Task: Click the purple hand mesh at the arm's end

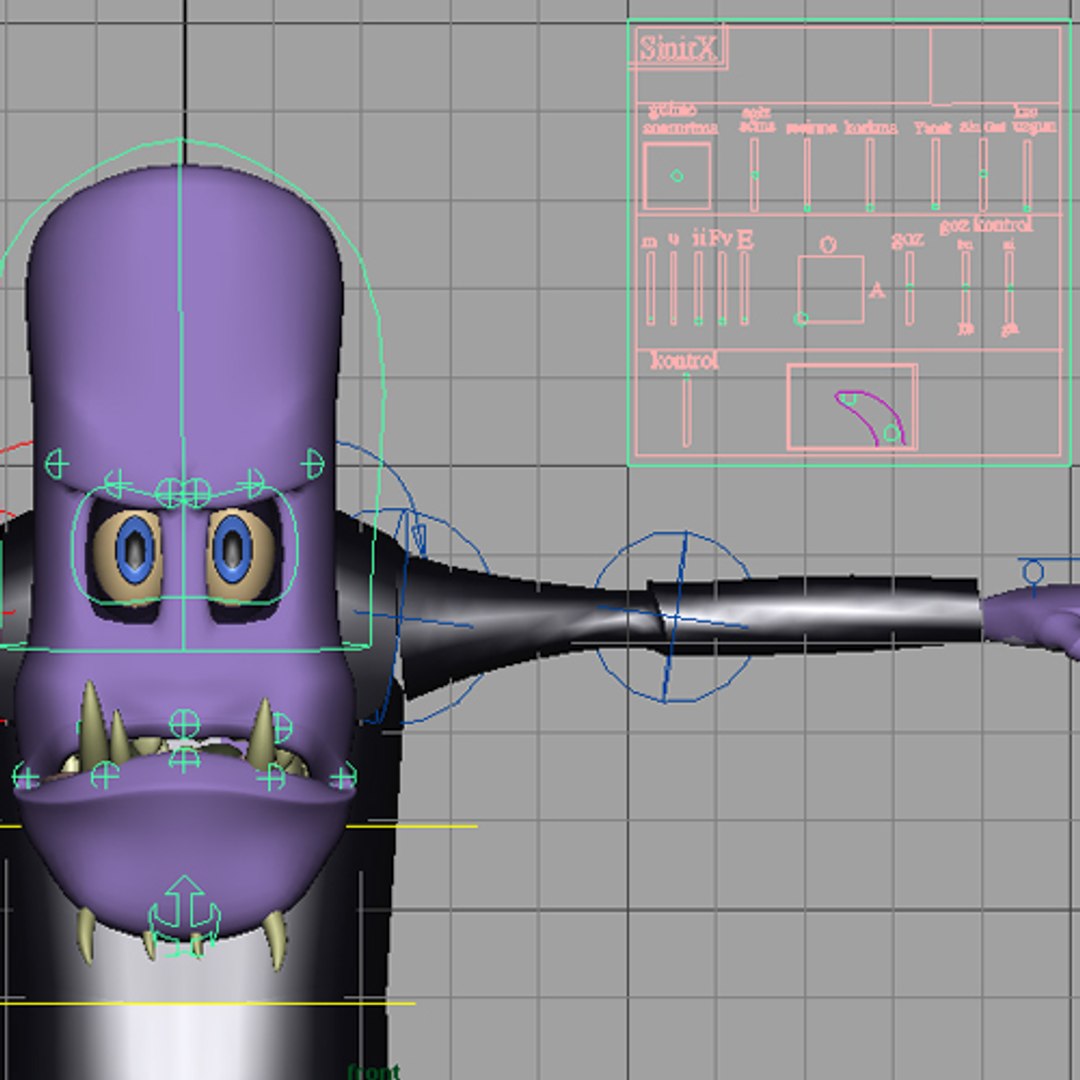Action: (x=1031, y=618)
